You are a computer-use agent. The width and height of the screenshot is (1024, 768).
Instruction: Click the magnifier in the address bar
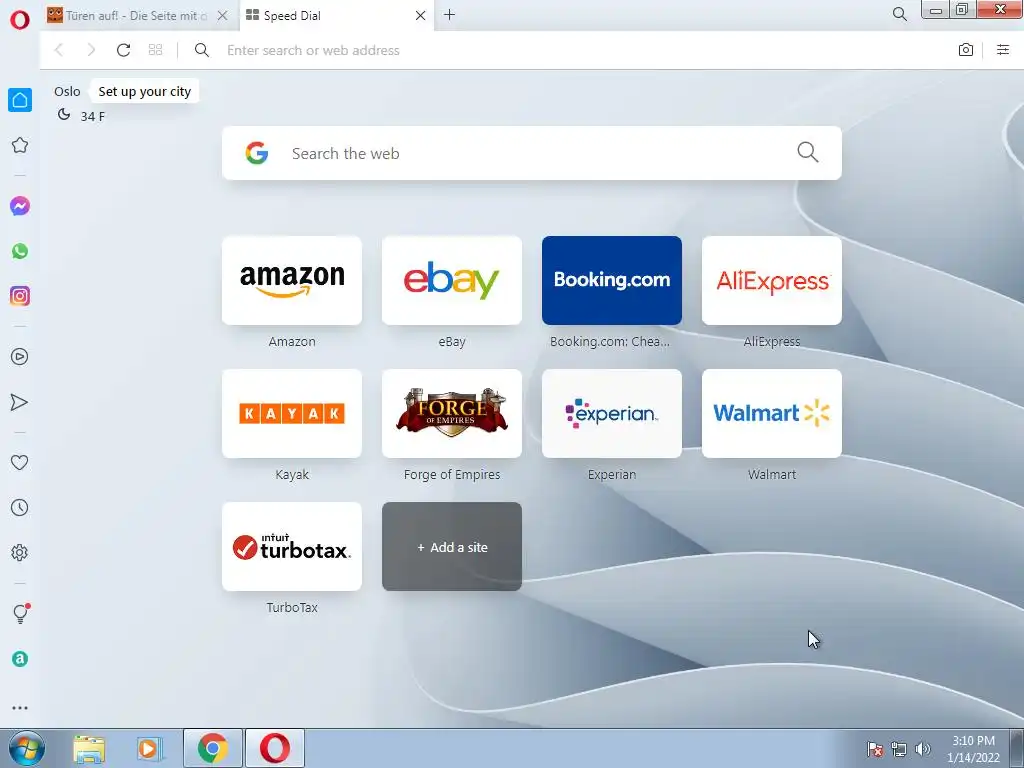tap(202, 50)
